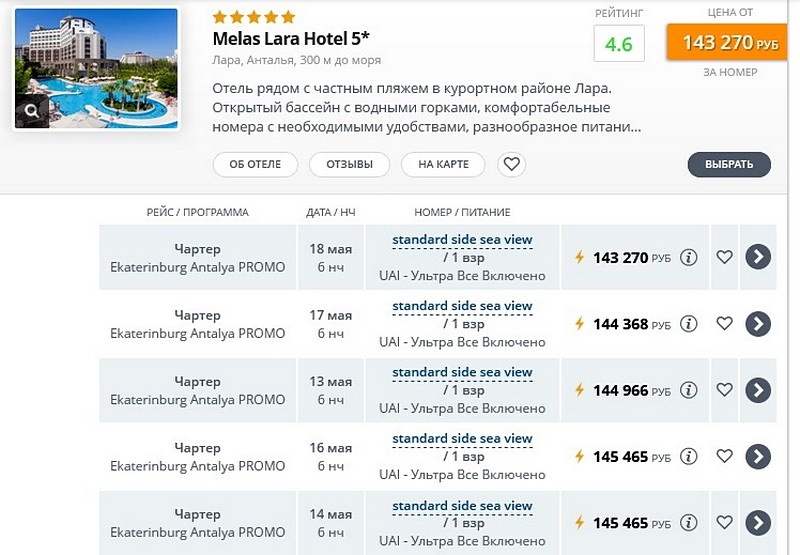
Task: Show price info for 14 мая offer
Action: 689,522
